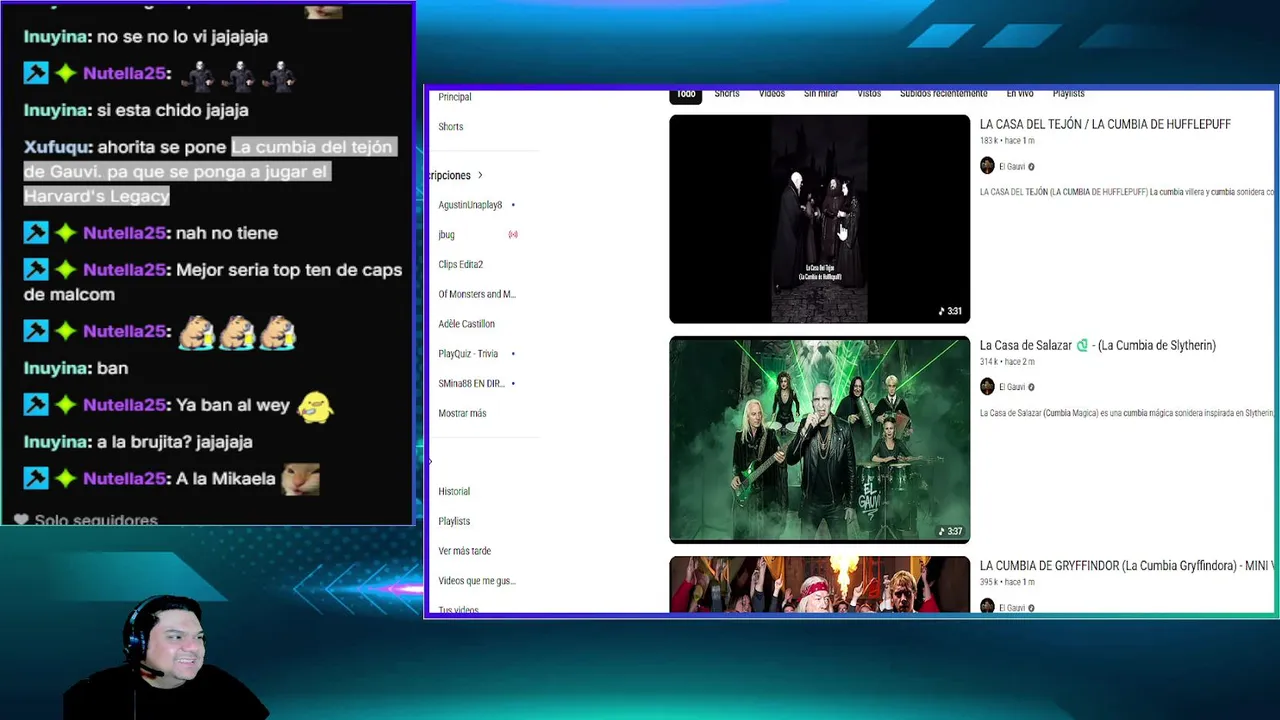Select the Todo filter chip

685,94
